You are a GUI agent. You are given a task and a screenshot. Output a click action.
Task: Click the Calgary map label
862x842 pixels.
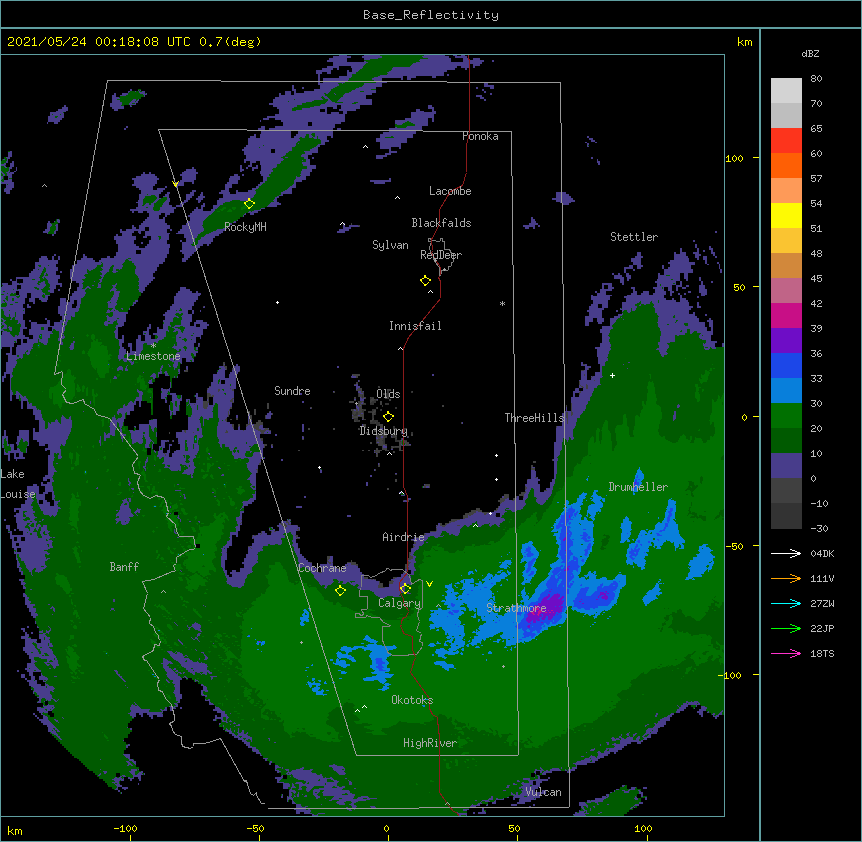pyautogui.click(x=399, y=603)
